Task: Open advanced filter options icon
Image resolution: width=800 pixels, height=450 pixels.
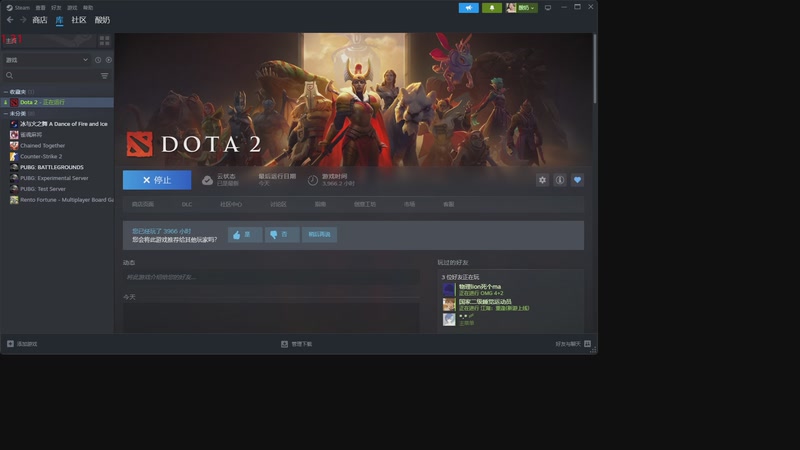Action: (105, 76)
